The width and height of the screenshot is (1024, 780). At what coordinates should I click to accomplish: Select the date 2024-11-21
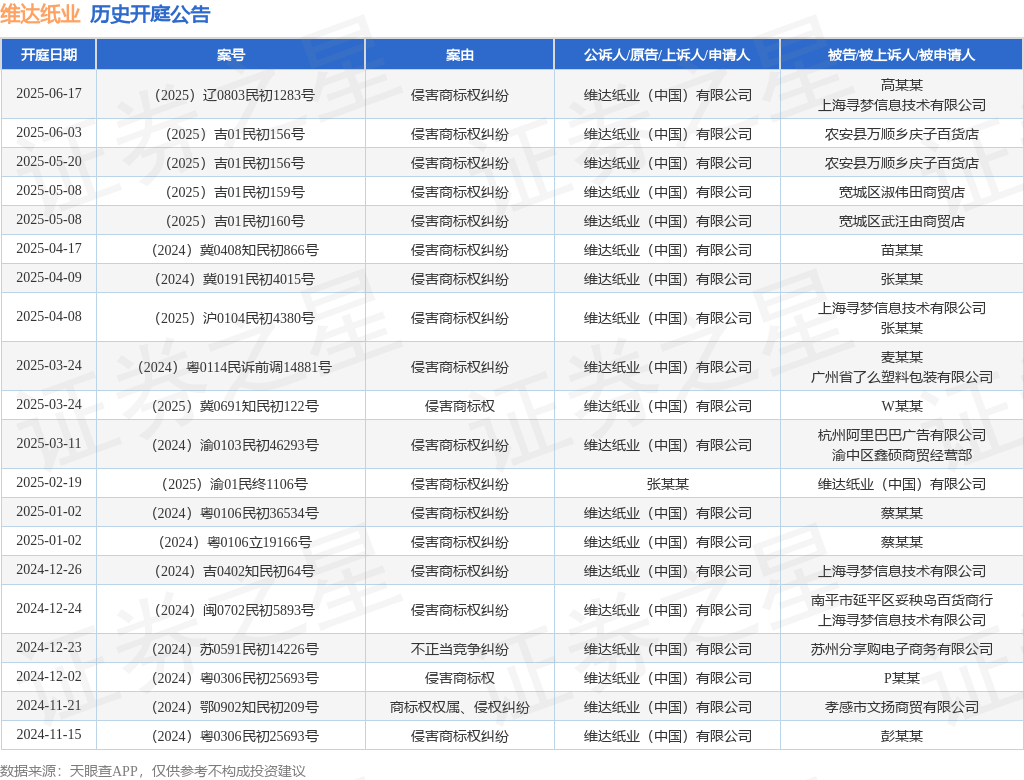click(49, 706)
